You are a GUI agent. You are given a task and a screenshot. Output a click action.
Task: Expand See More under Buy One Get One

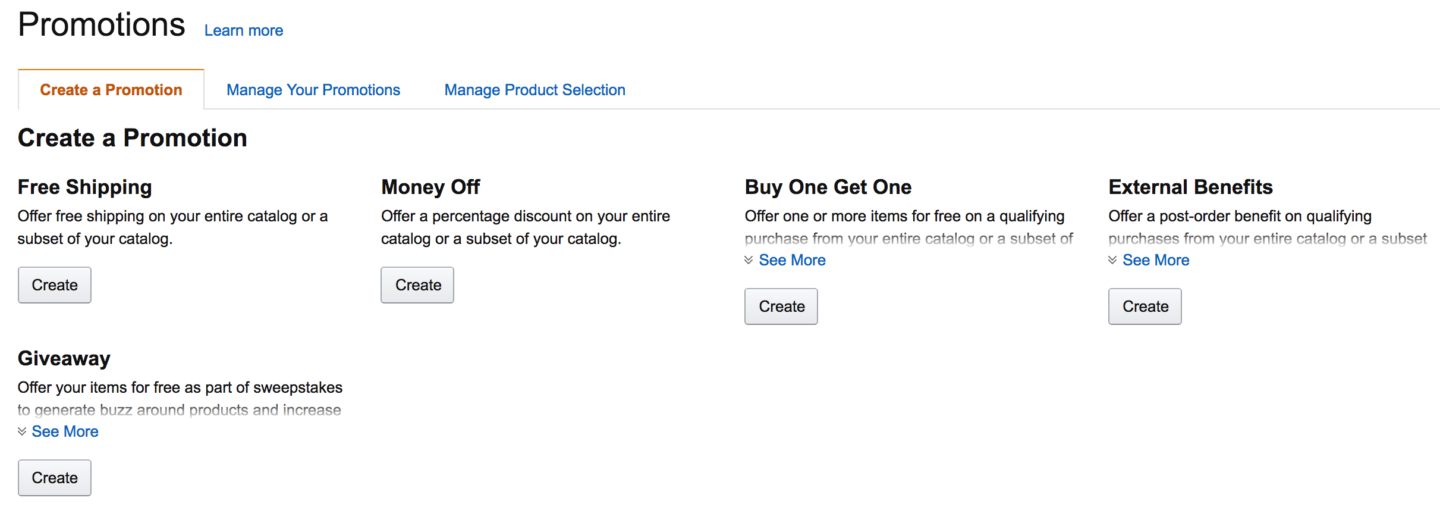[x=792, y=260]
